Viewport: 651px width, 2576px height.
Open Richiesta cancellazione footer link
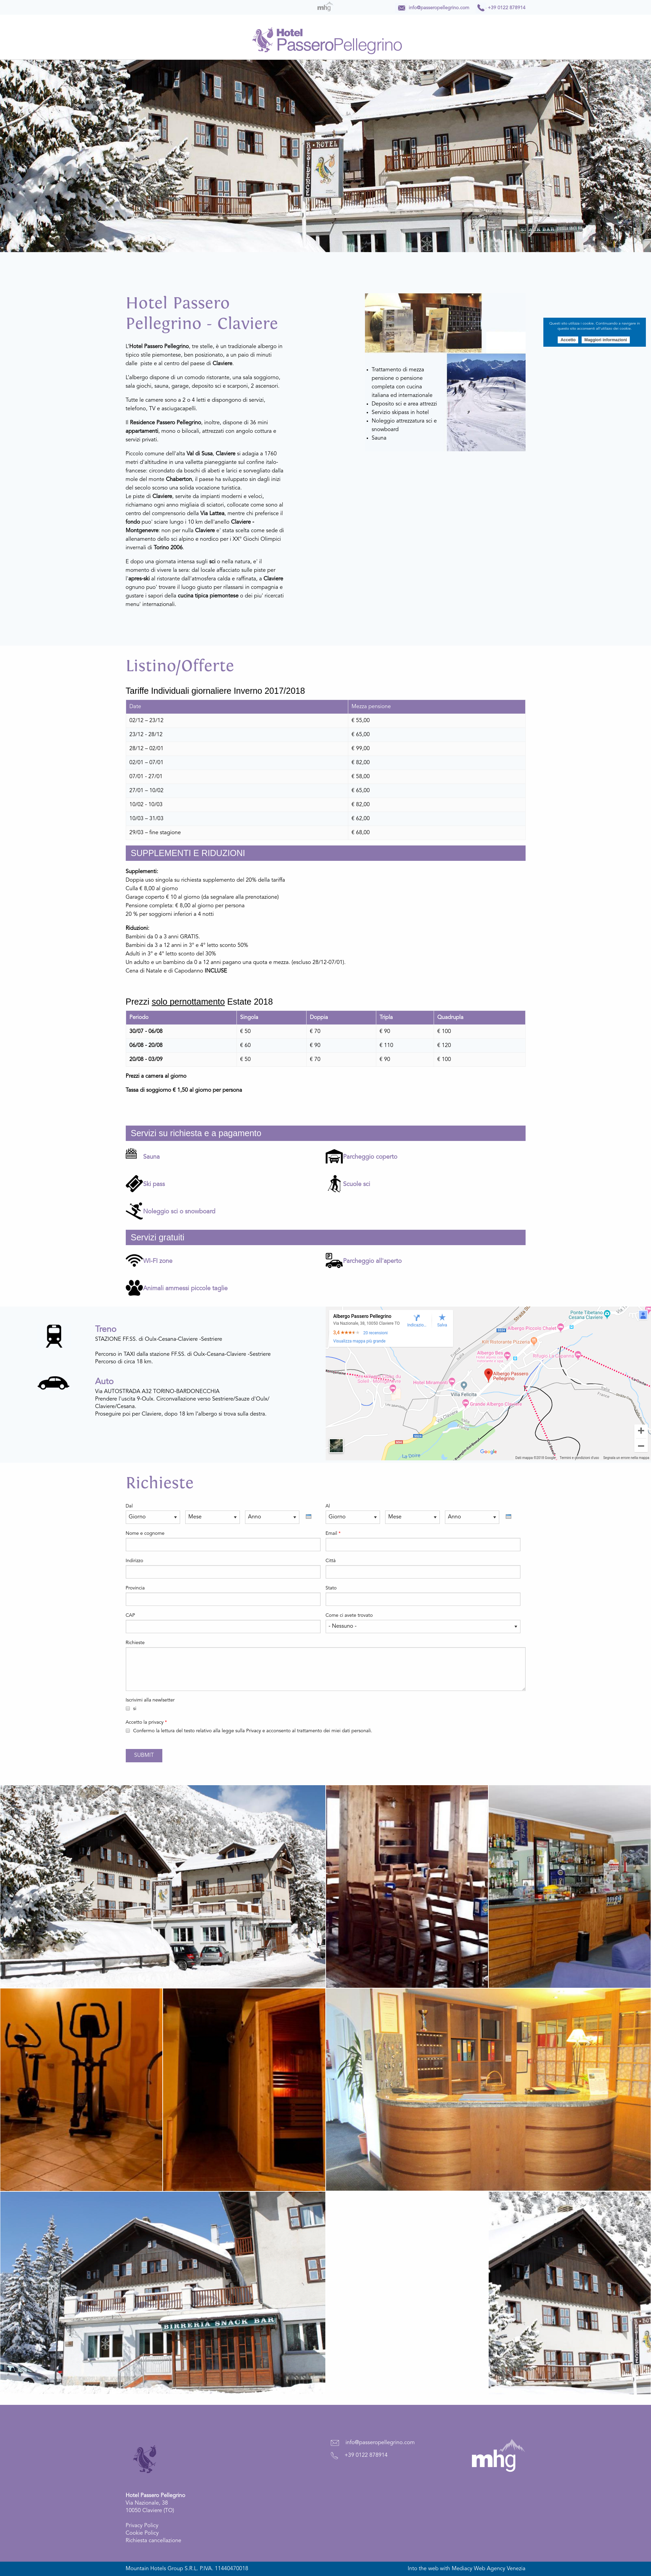[153, 2540]
